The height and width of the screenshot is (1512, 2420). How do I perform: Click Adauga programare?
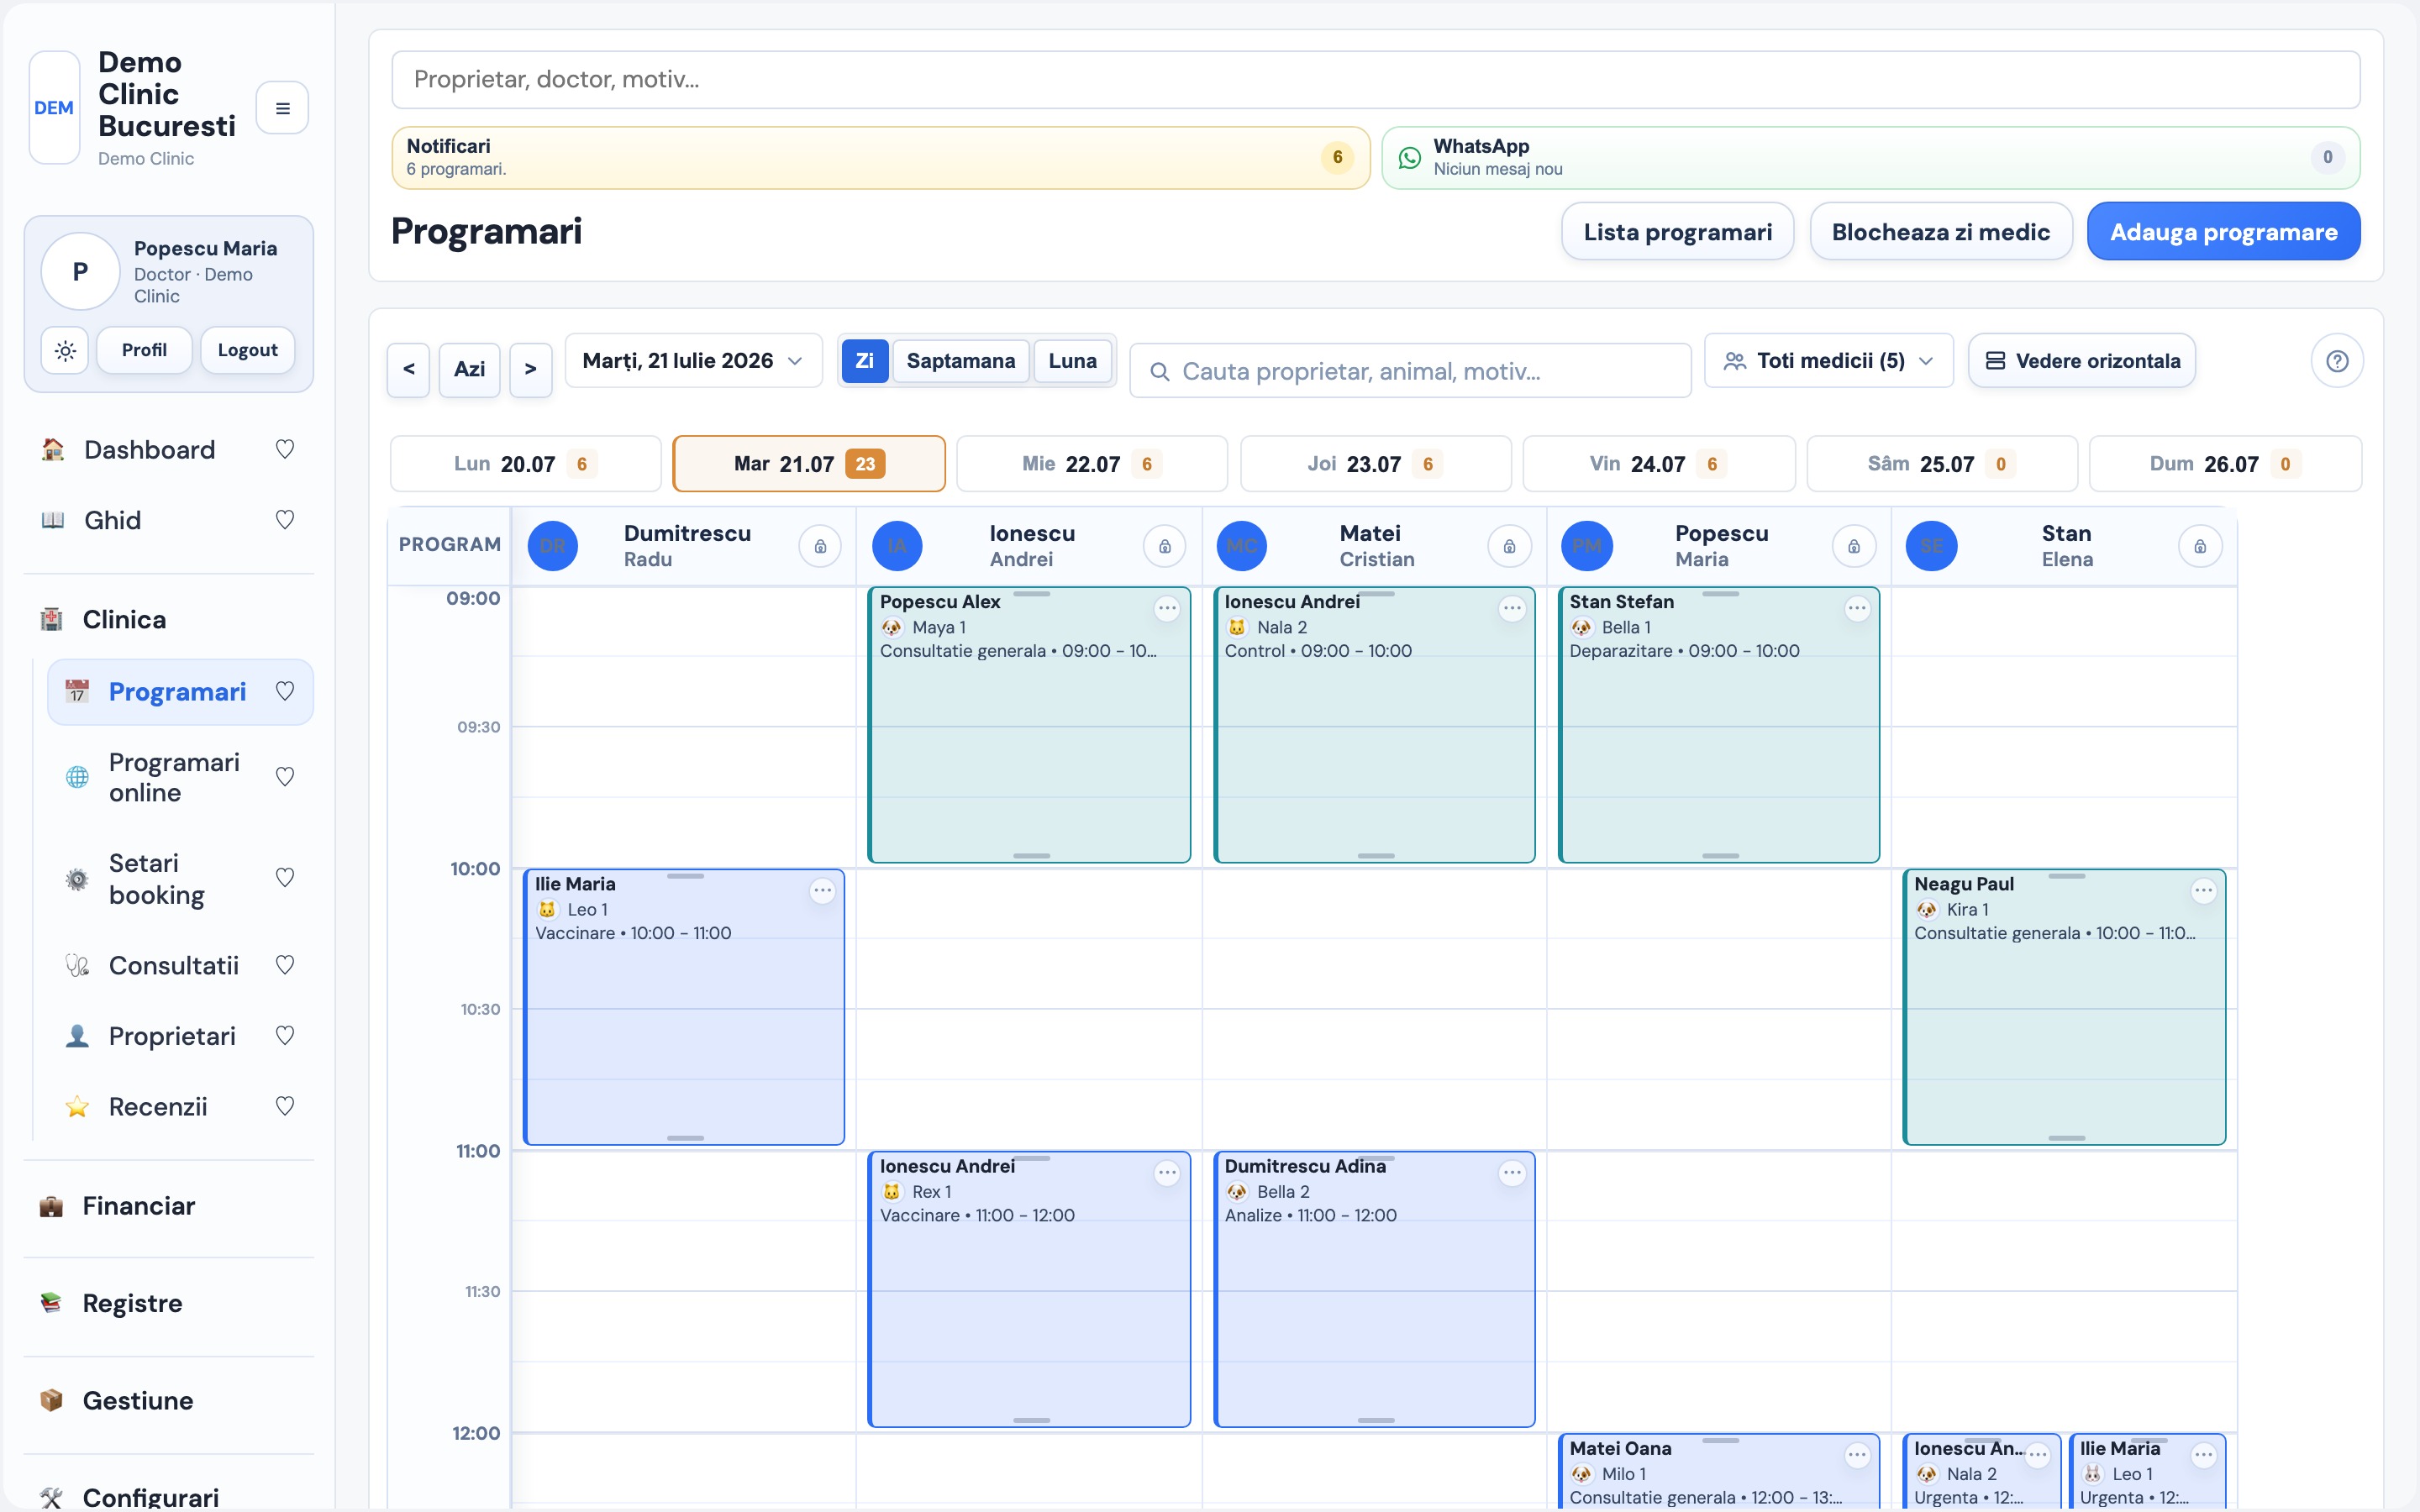coord(2223,232)
